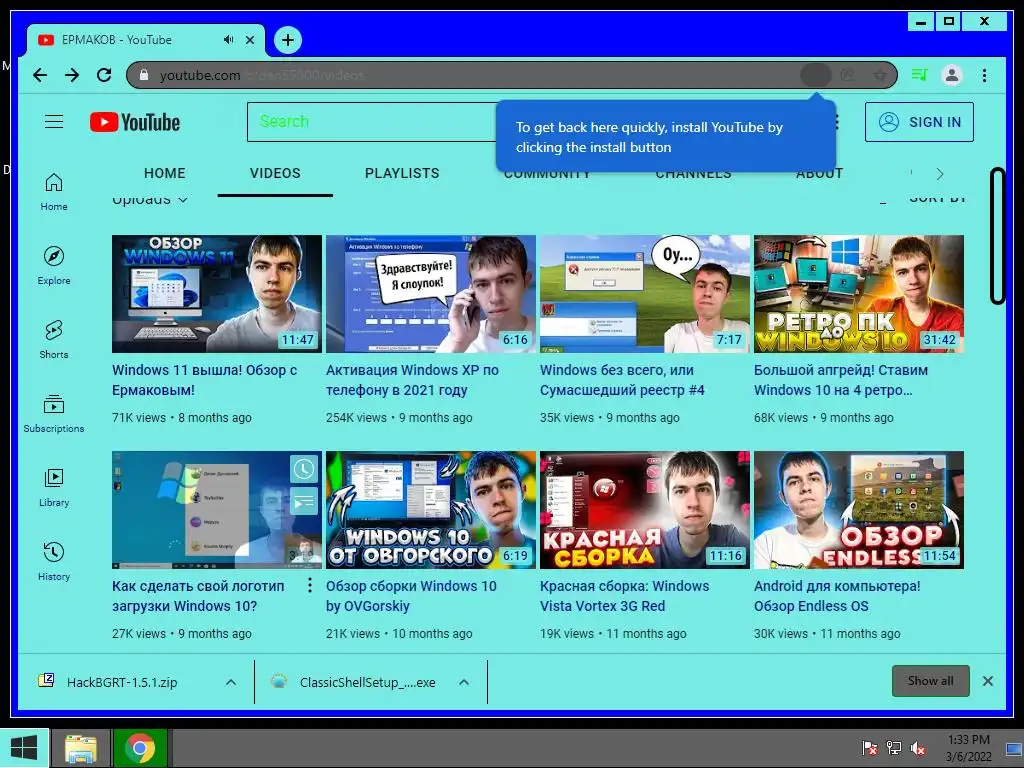Go back using browser back arrow
This screenshot has height=768, width=1024.
coord(40,75)
